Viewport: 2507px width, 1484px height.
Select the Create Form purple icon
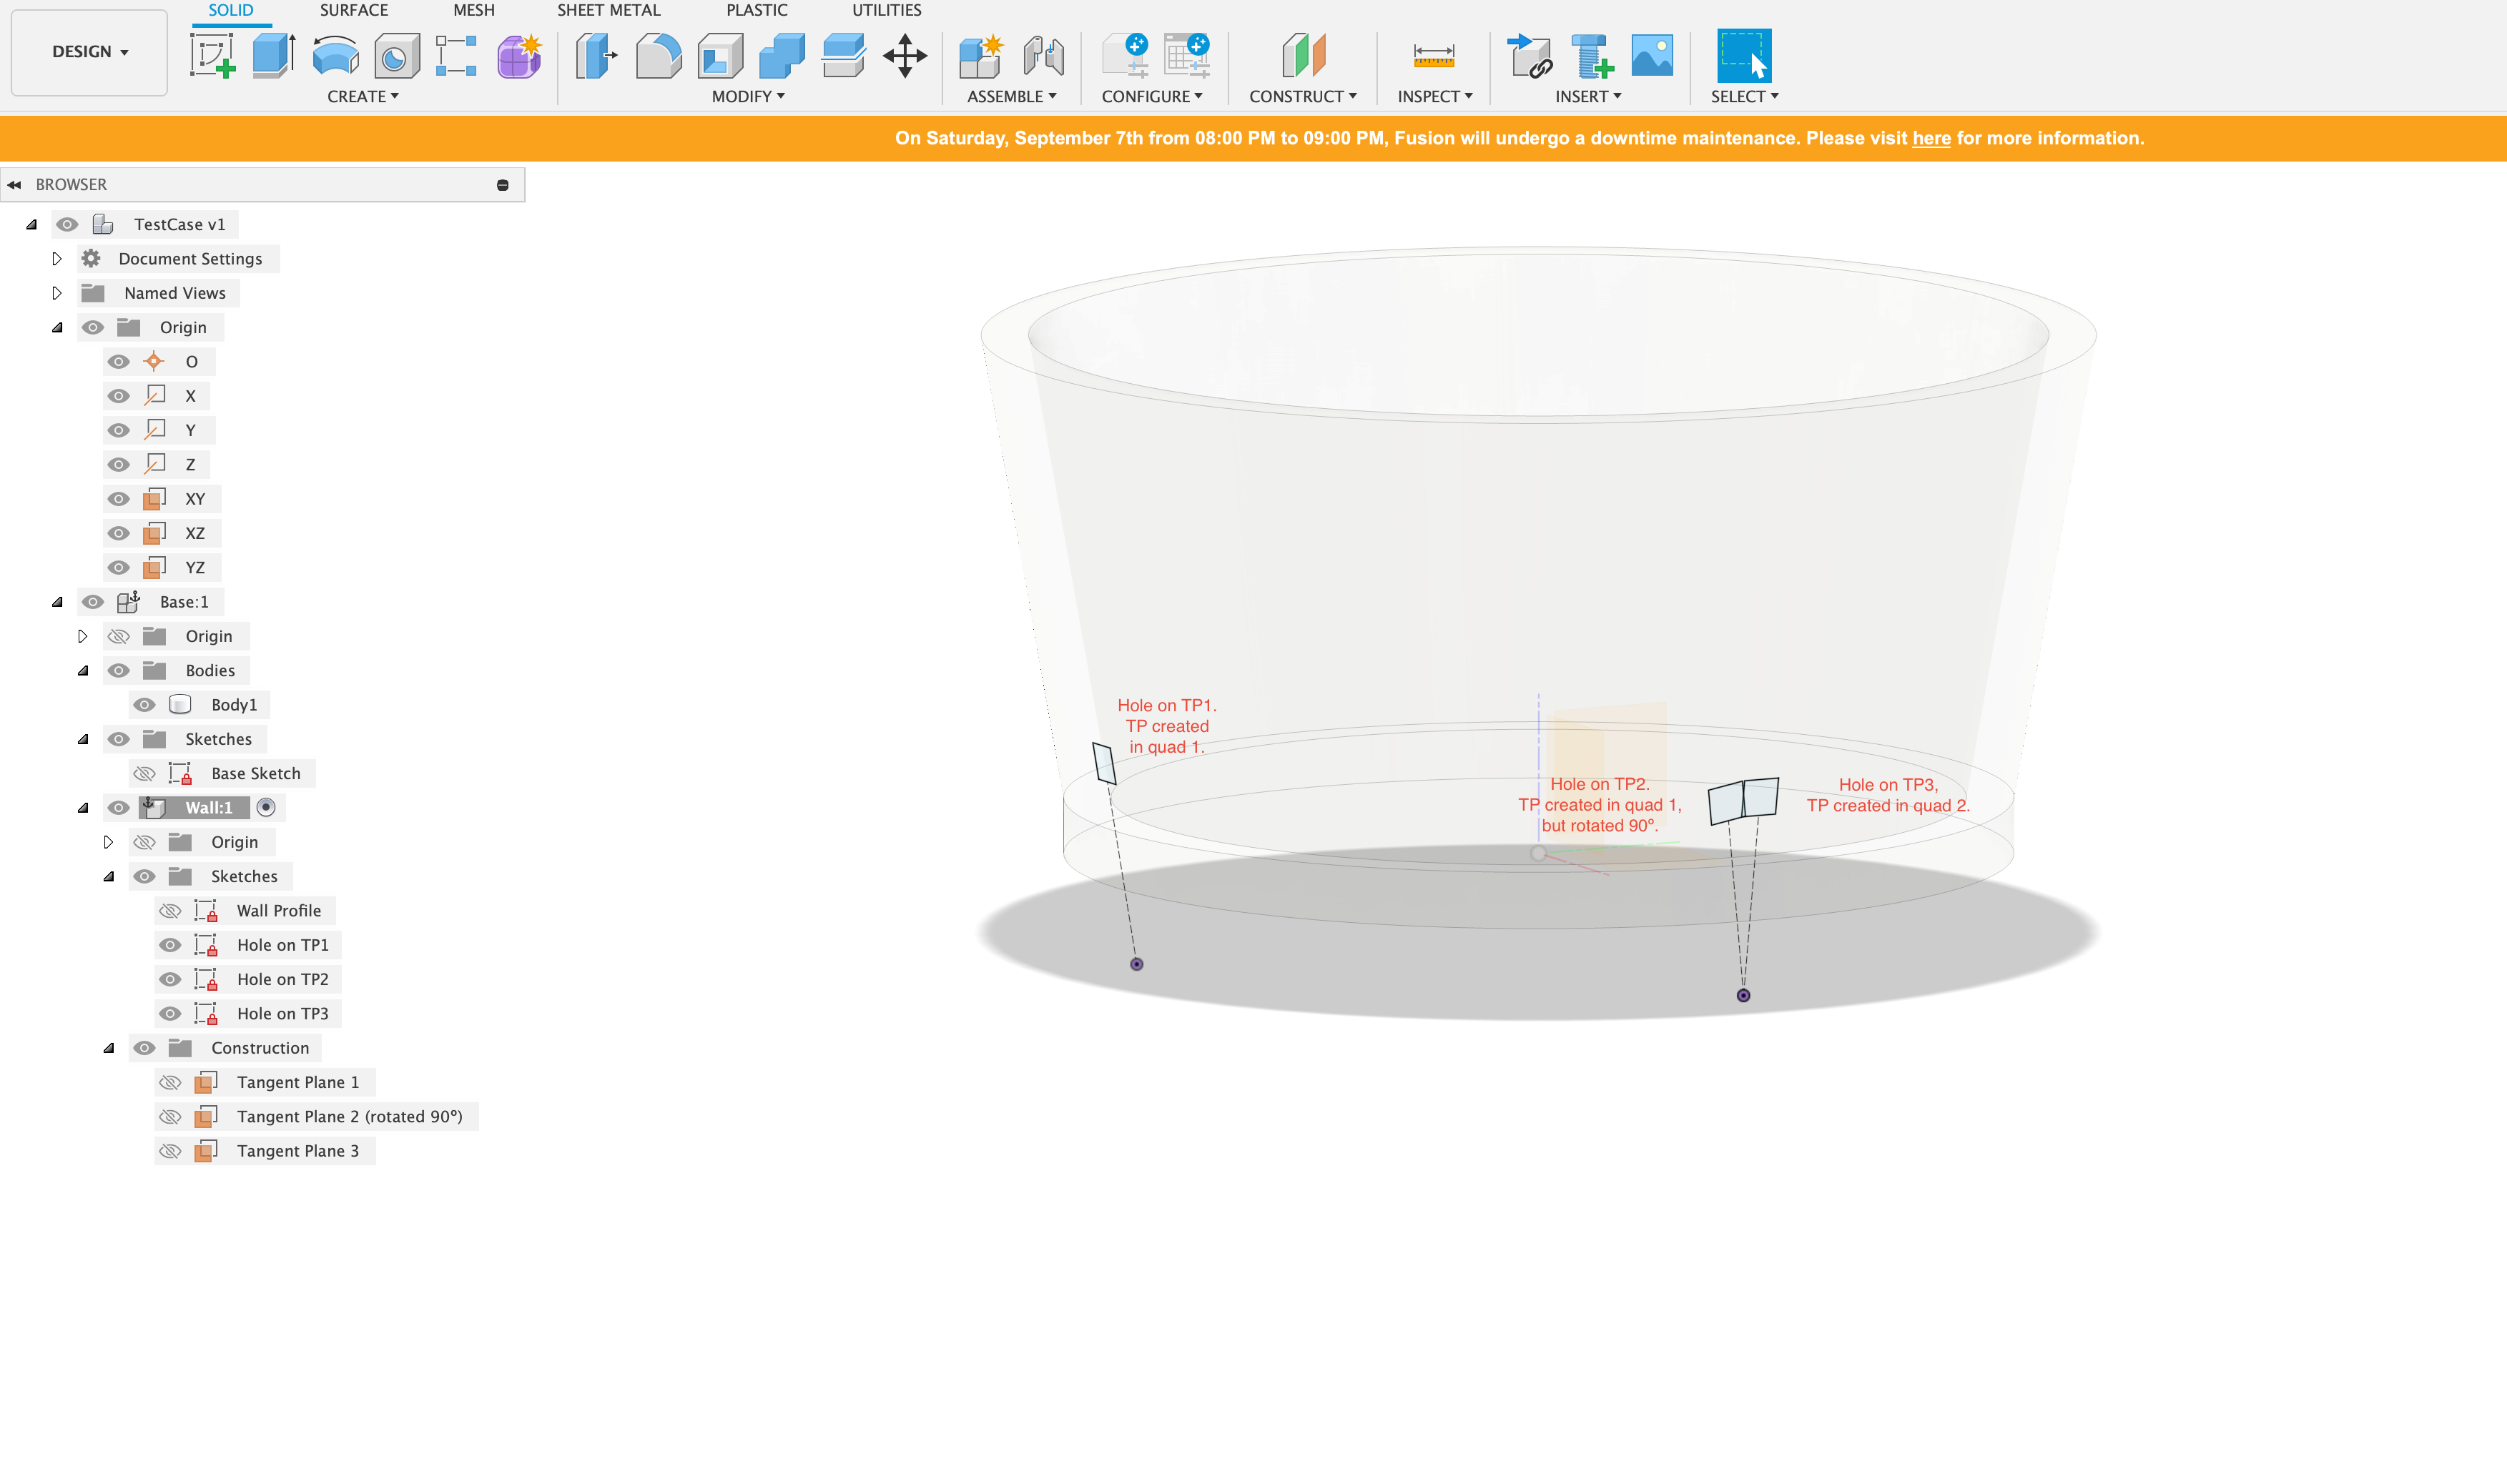click(x=519, y=55)
